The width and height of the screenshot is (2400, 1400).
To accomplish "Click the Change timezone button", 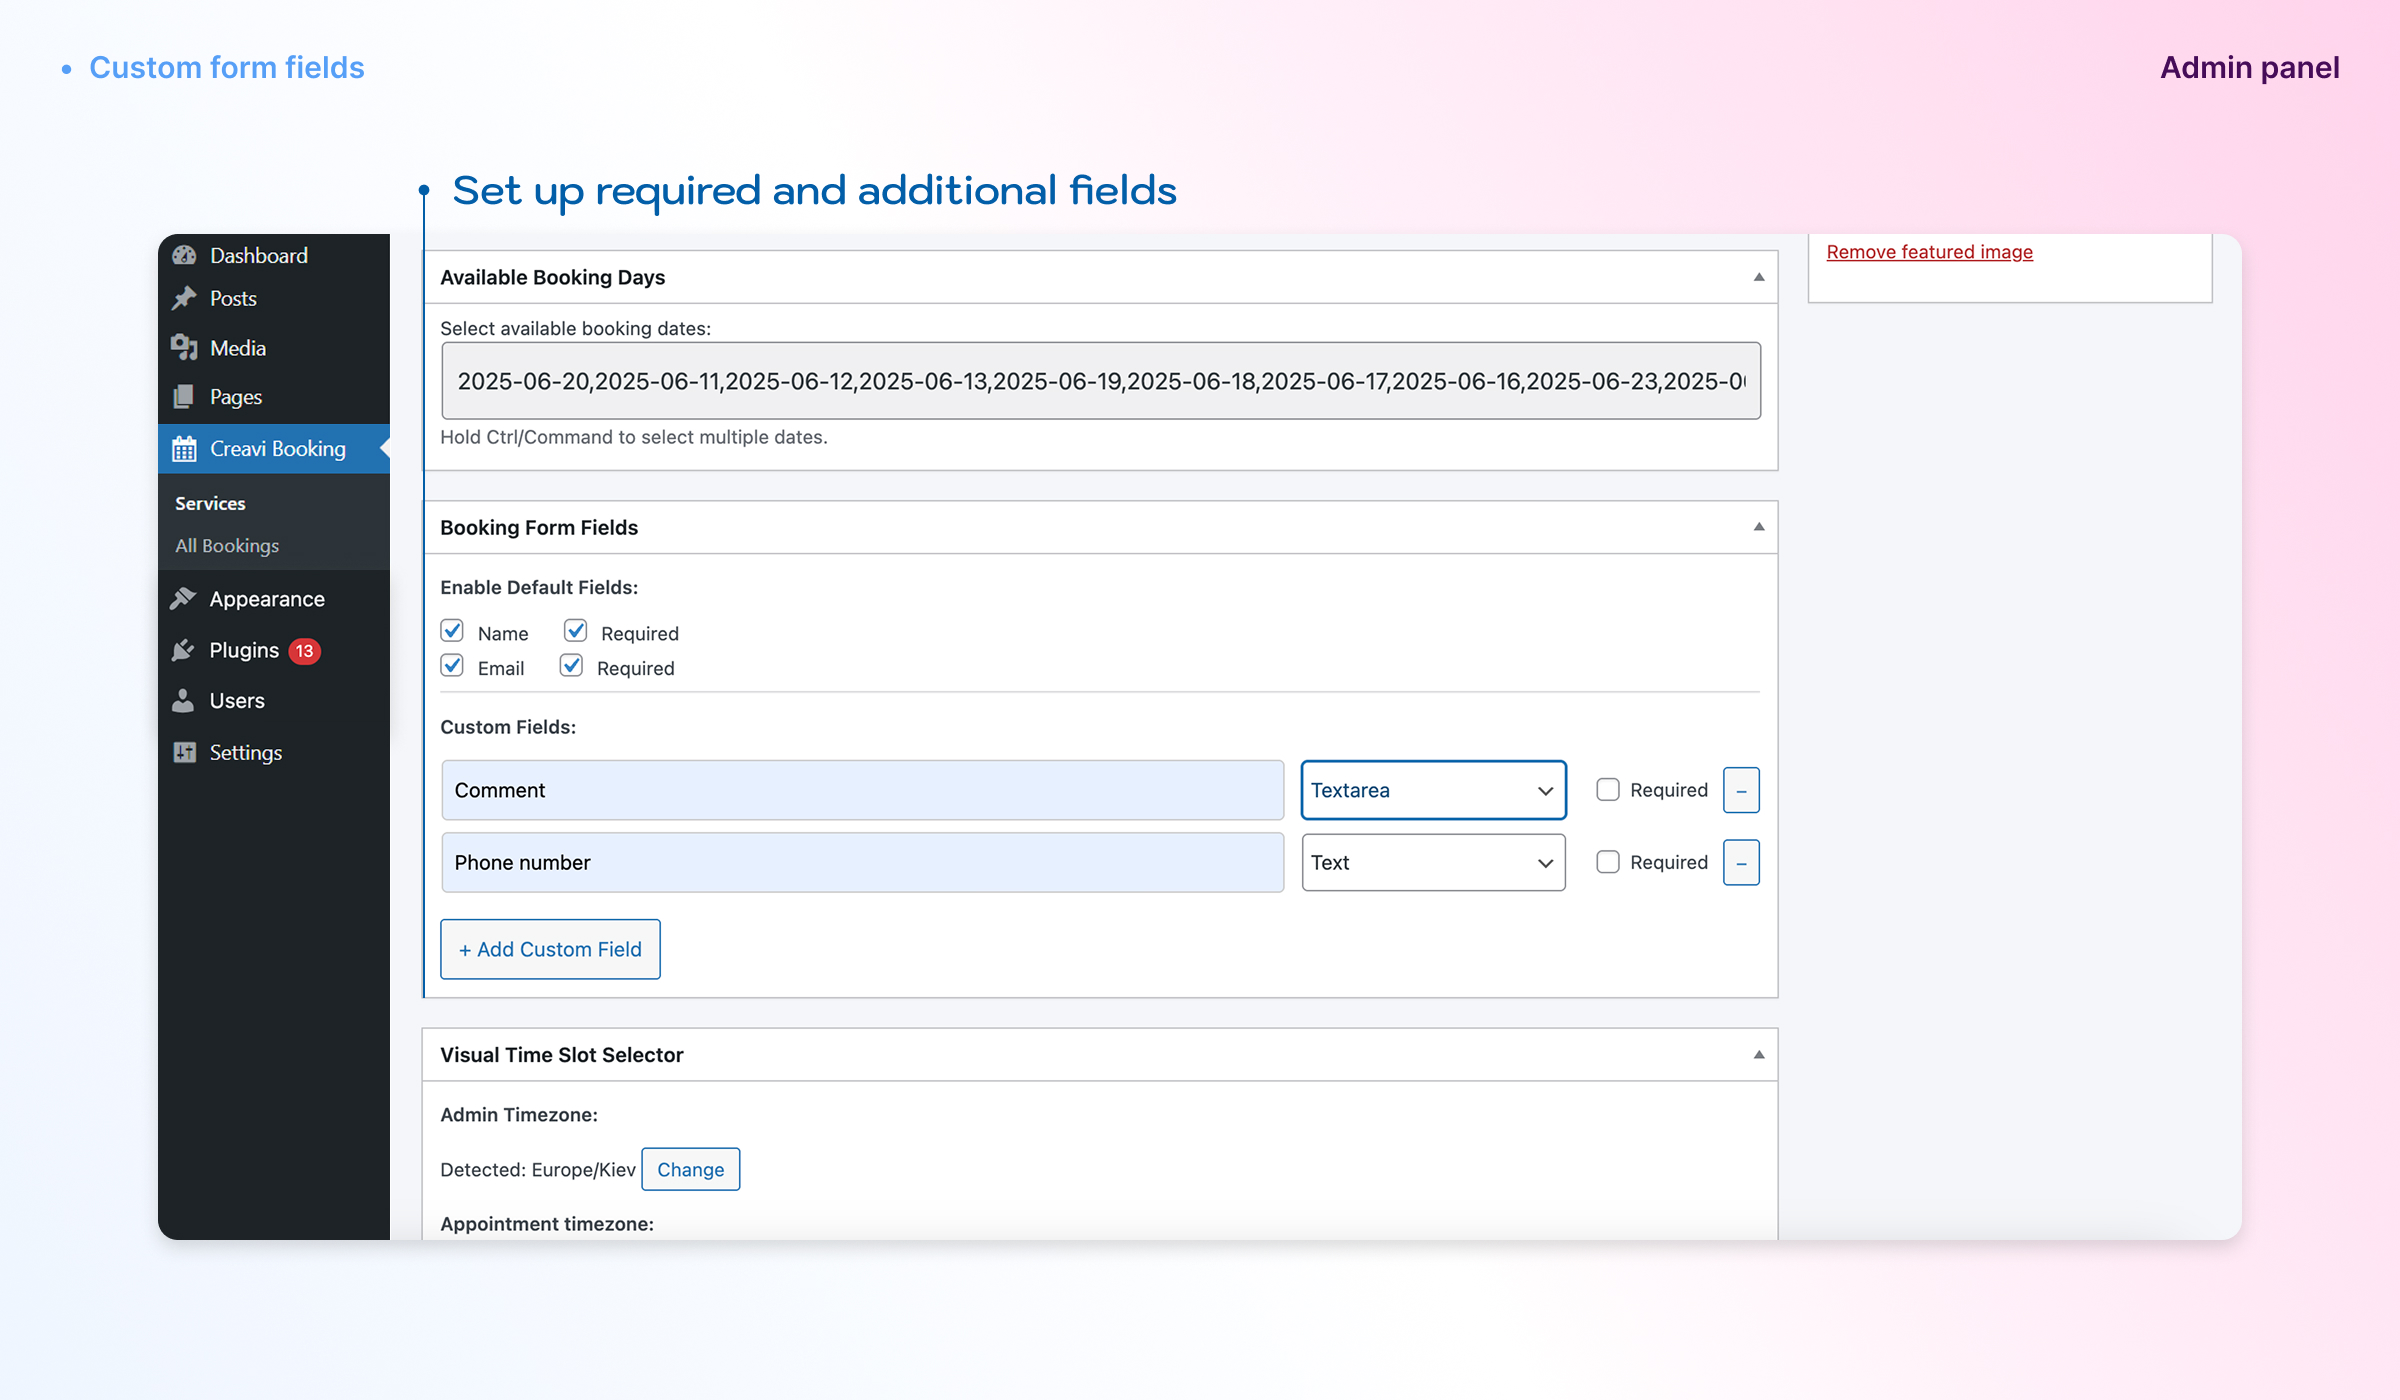I will click(x=690, y=1169).
